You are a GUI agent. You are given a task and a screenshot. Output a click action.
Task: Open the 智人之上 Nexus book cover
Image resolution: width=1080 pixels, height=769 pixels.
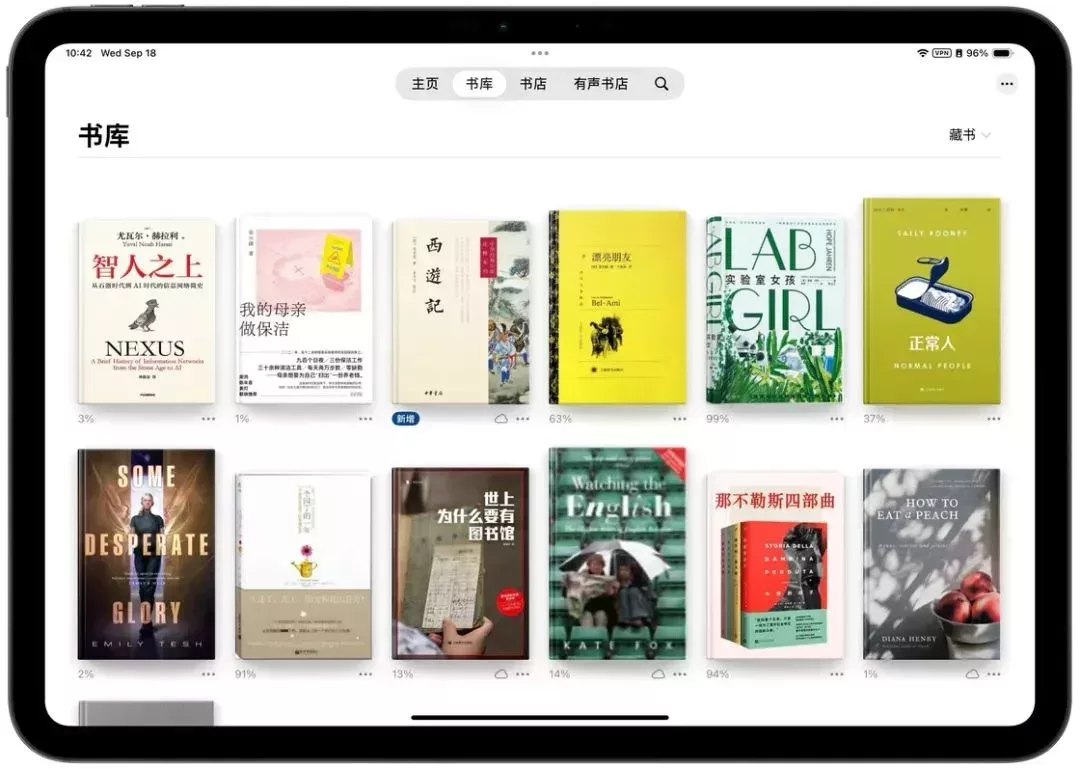(x=147, y=311)
